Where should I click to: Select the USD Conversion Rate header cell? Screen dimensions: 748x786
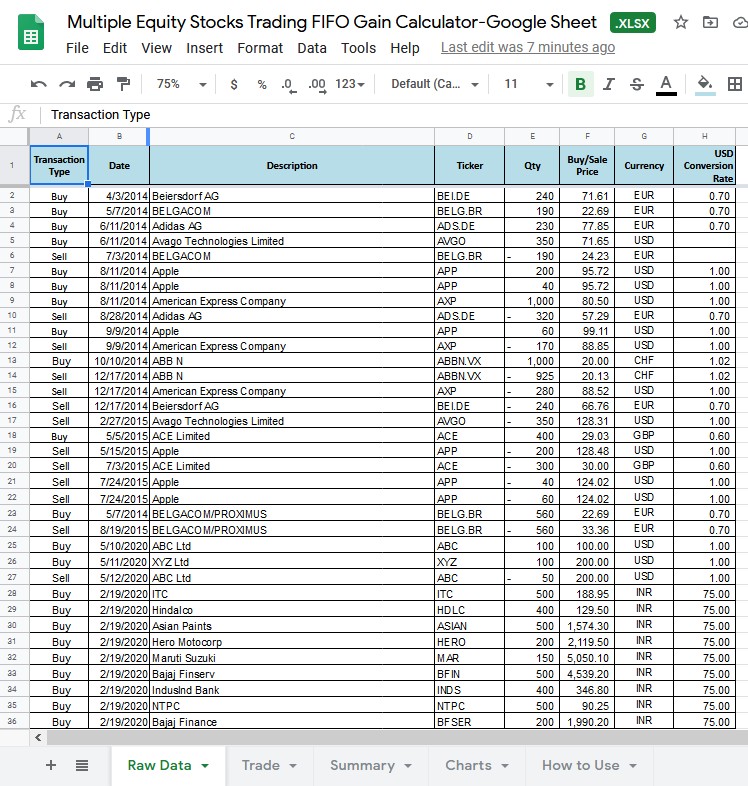(704, 165)
